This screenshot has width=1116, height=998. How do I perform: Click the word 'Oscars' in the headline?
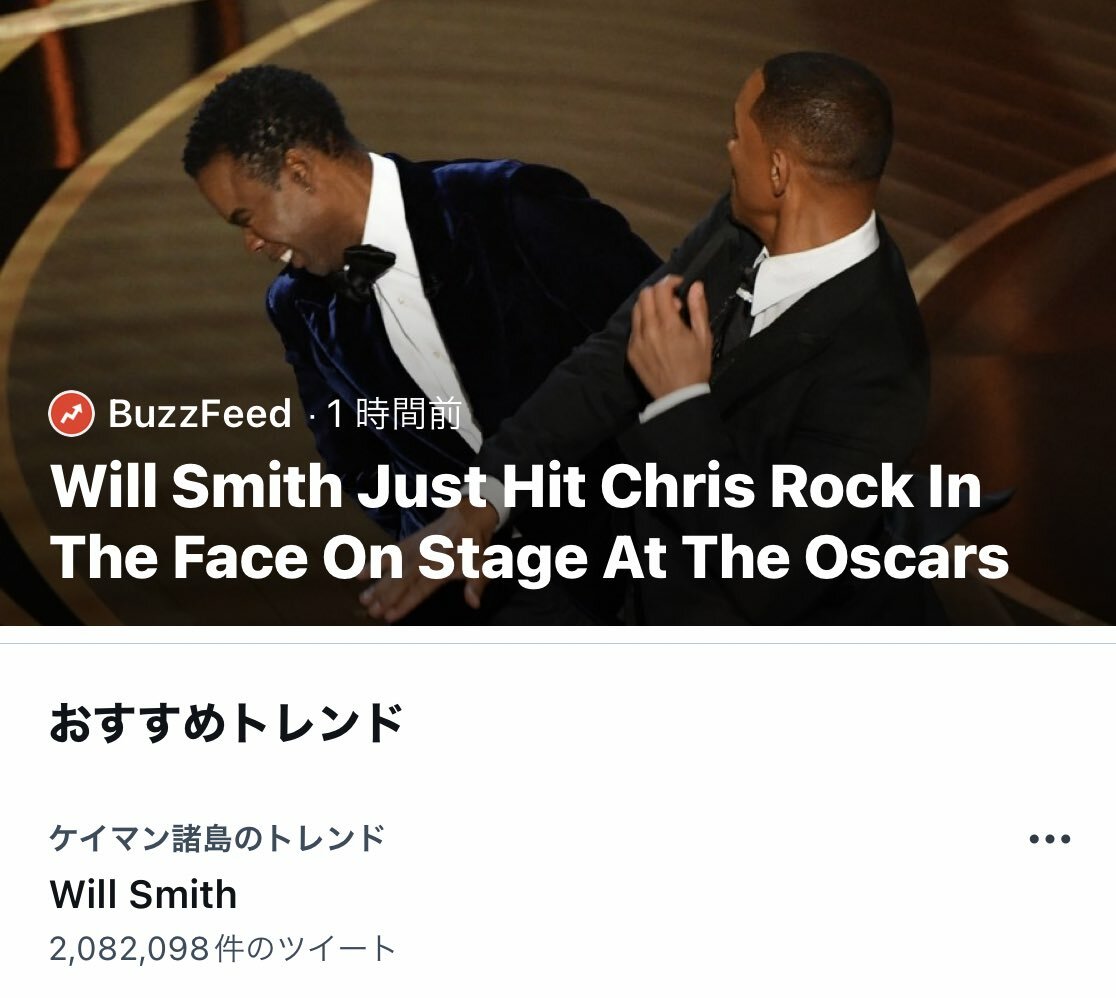pos(907,558)
